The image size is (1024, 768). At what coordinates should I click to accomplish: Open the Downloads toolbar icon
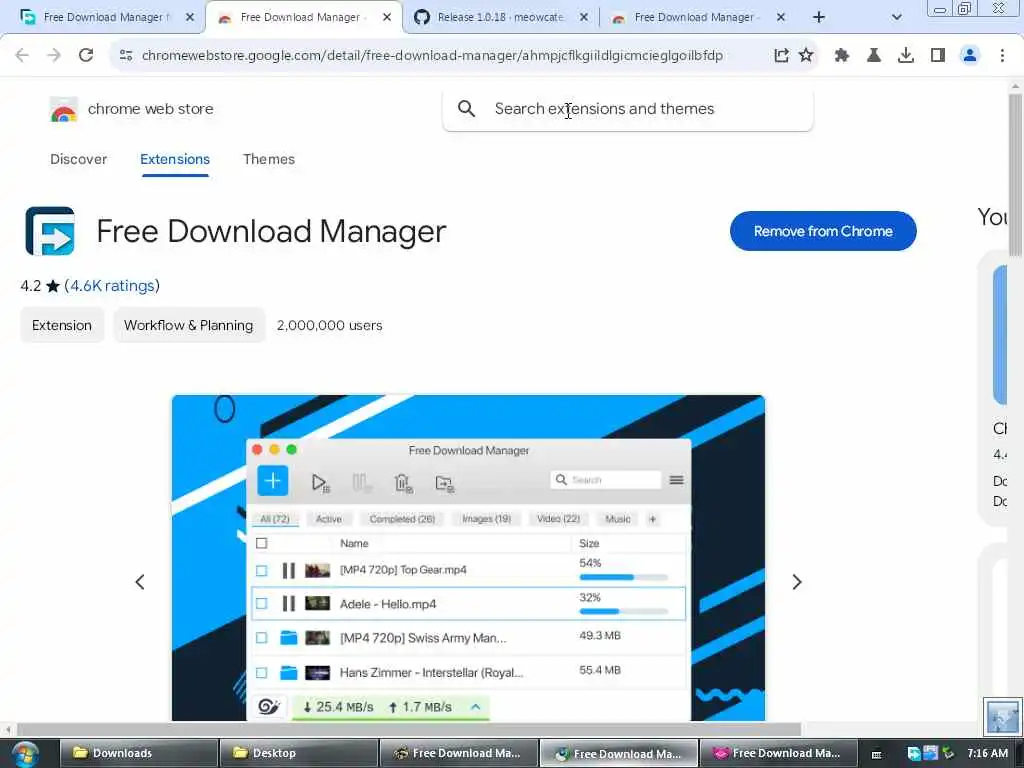[x=906, y=56]
